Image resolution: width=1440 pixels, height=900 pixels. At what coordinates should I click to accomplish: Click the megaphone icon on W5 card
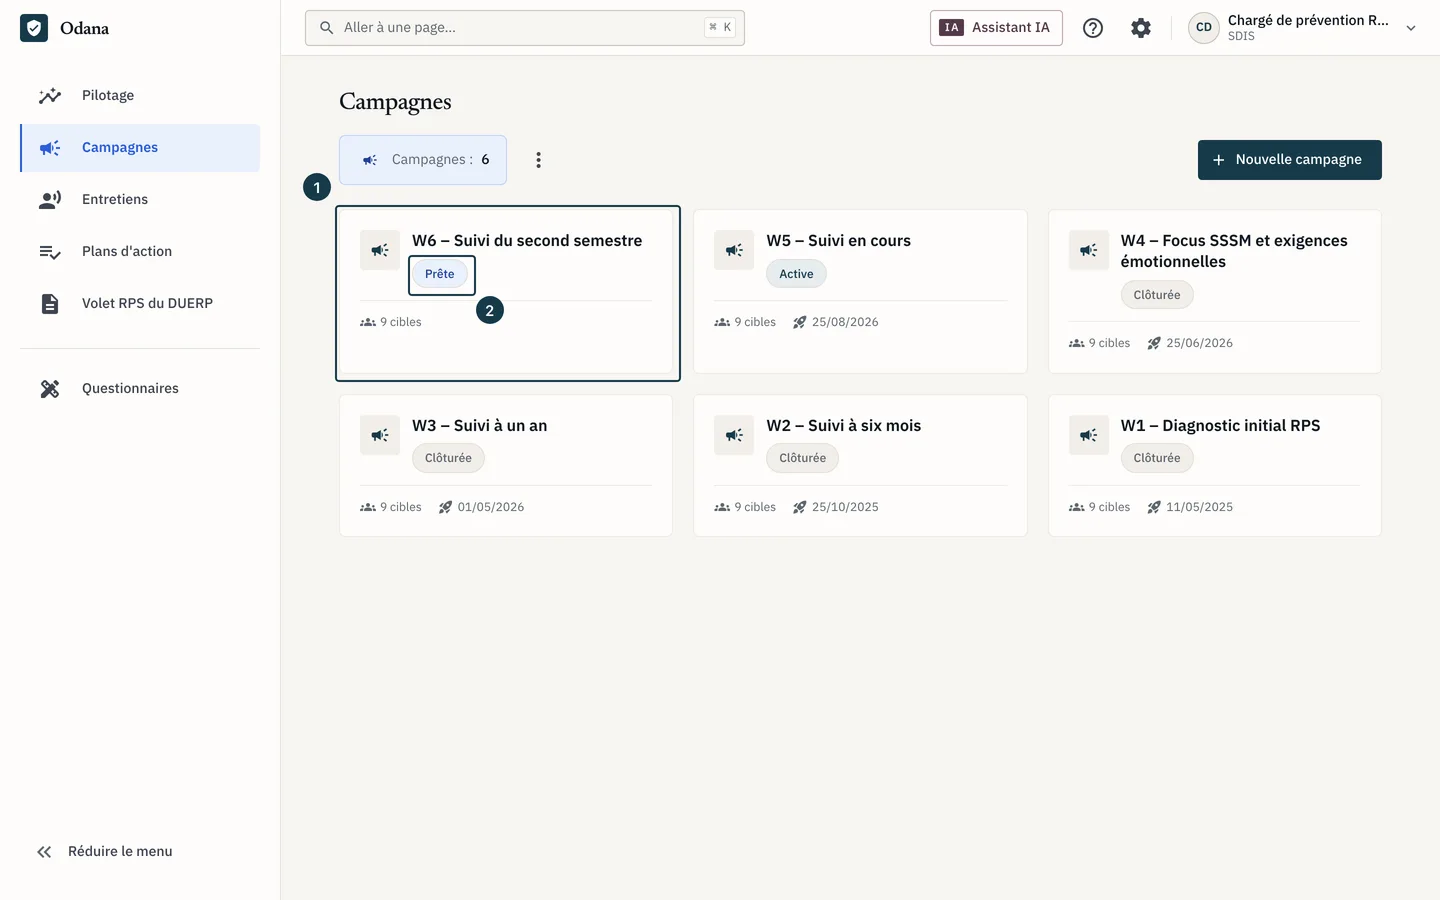point(734,250)
